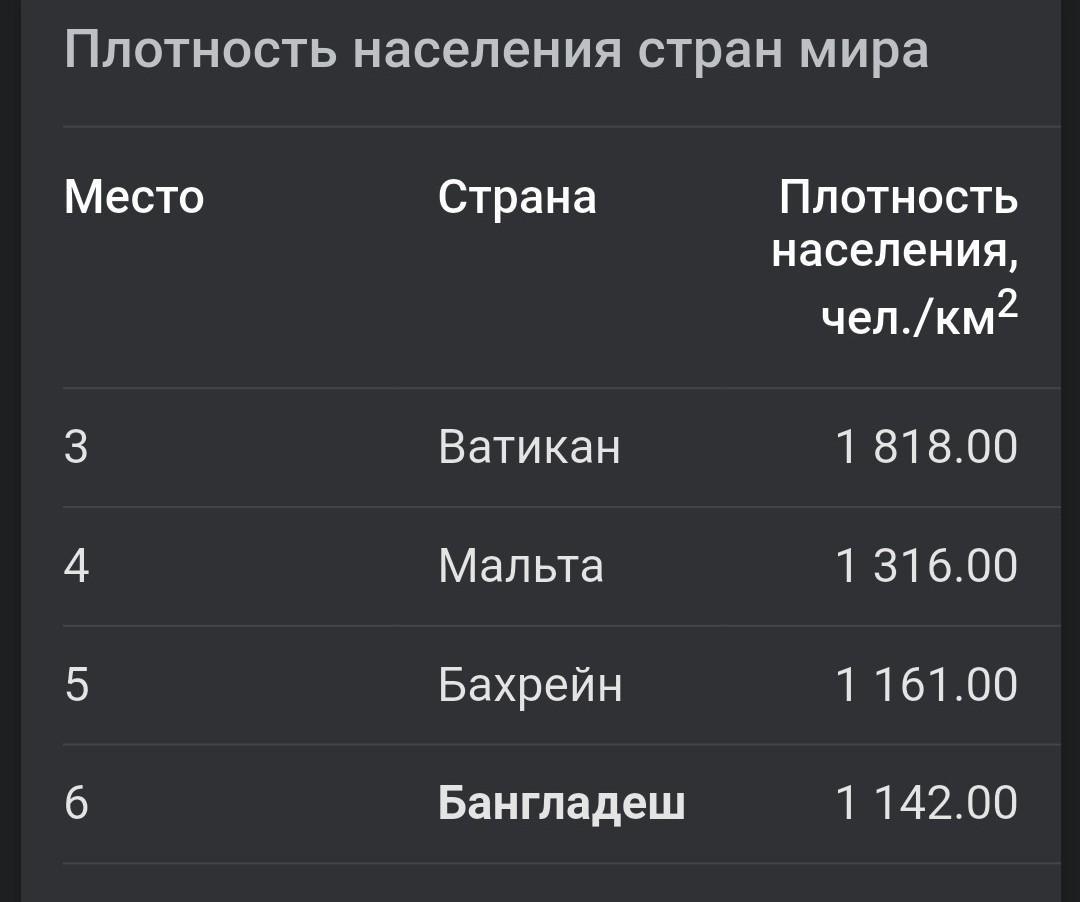Screen dimensions: 1080x902
Task: Open the 'Мальта' country entry
Action: (x=521, y=566)
